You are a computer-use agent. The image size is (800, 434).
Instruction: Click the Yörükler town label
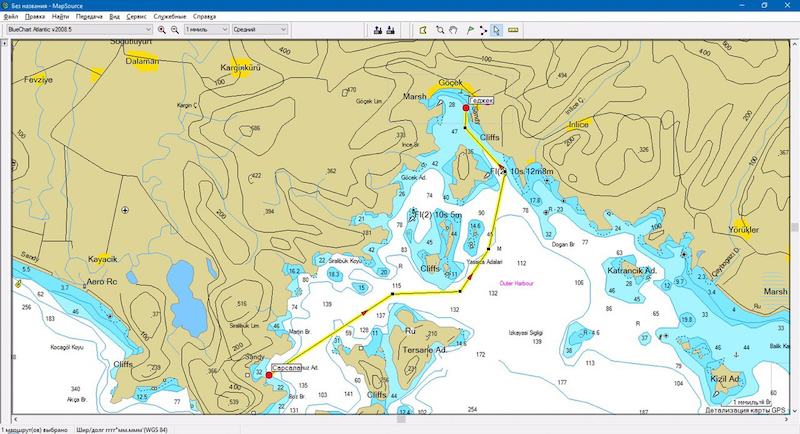pos(743,230)
